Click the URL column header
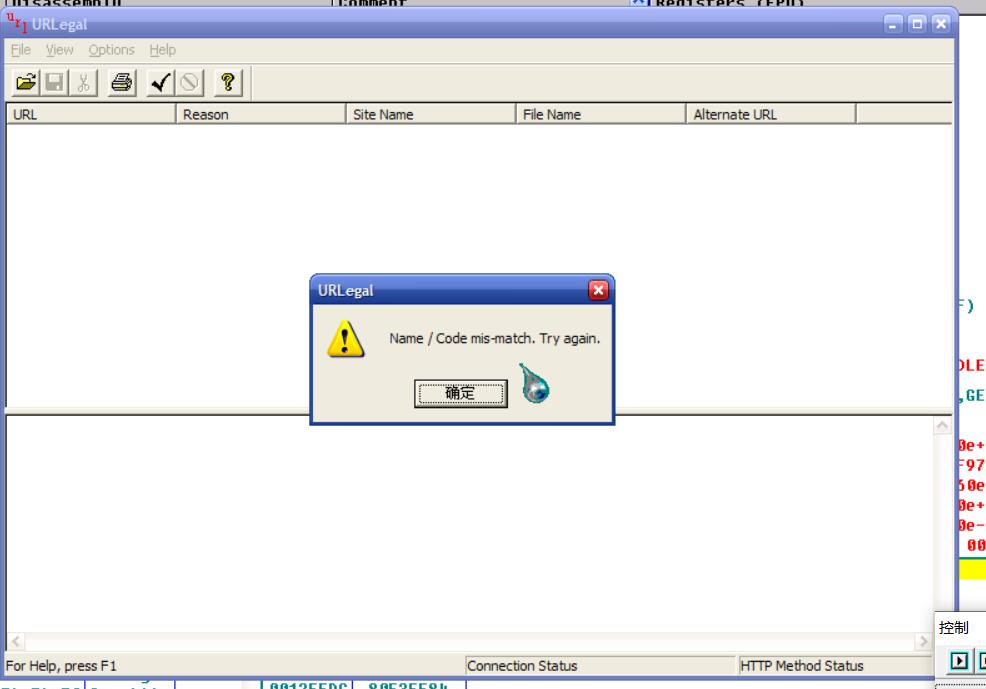 [90, 114]
